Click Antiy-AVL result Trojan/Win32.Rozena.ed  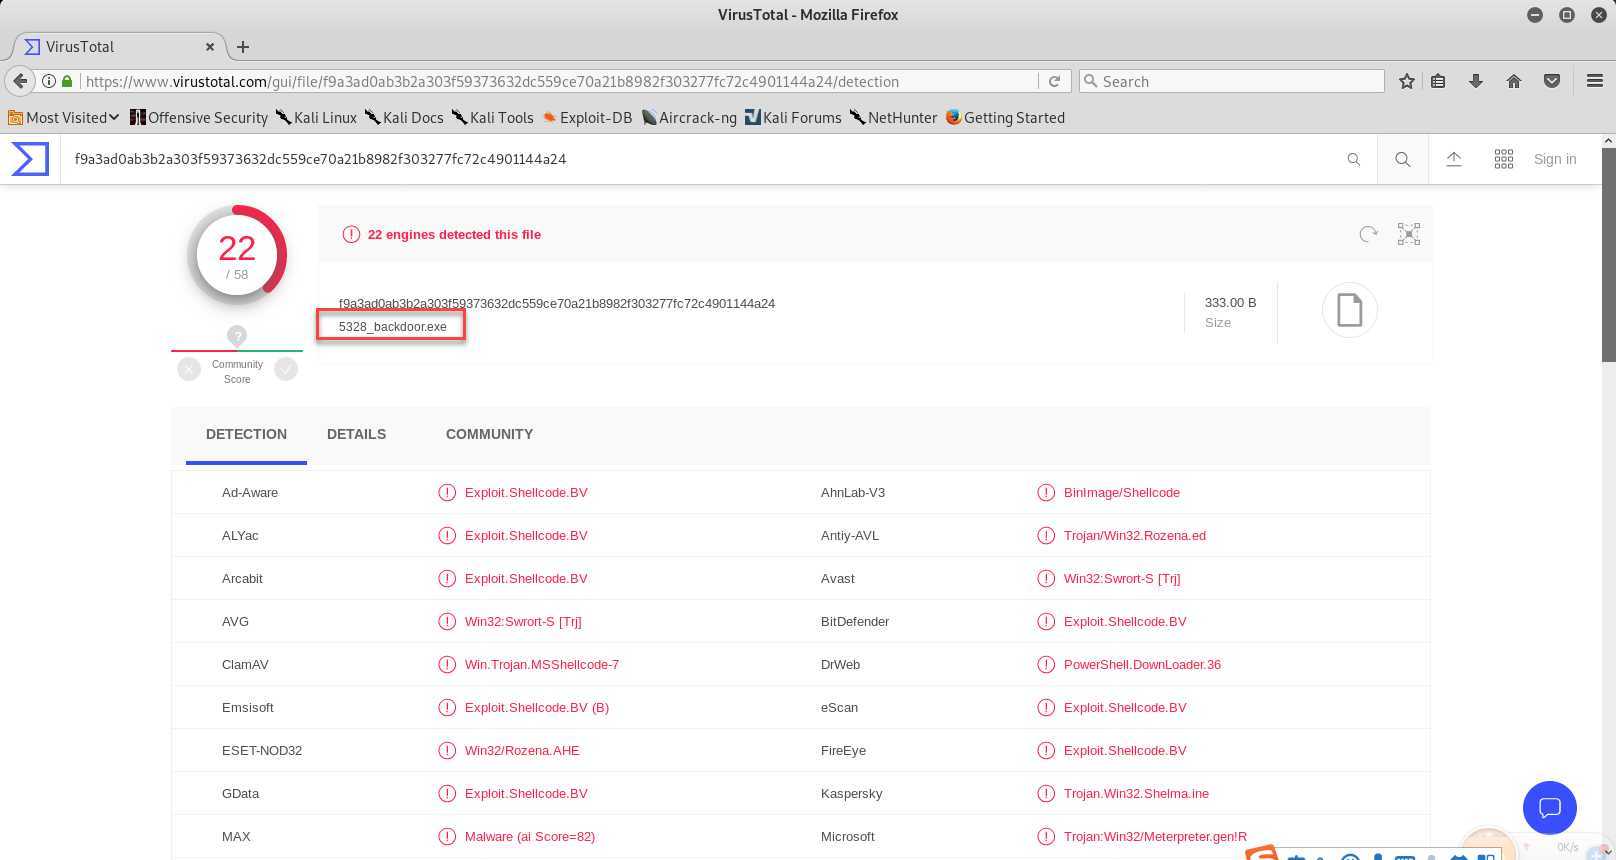[1135, 535]
